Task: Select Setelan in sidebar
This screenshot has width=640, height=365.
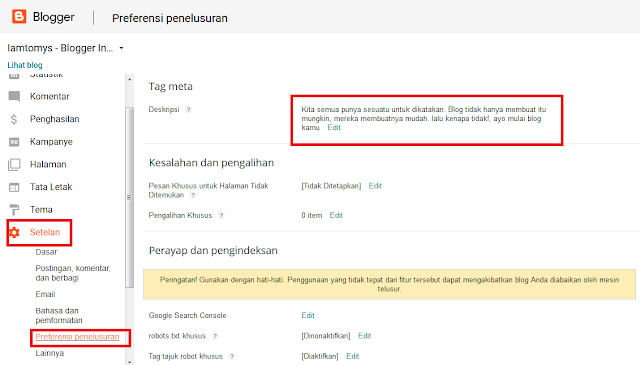Action: click(x=45, y=232)
